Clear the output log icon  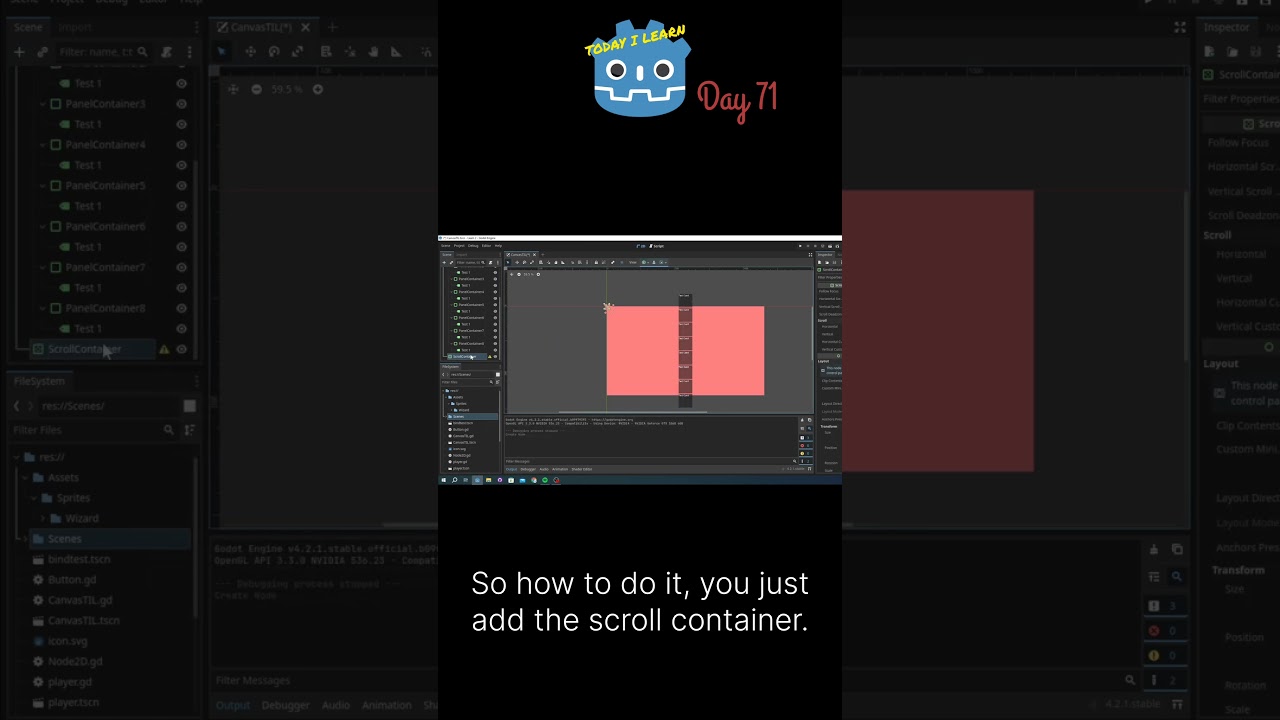(x=1154, y=549)
